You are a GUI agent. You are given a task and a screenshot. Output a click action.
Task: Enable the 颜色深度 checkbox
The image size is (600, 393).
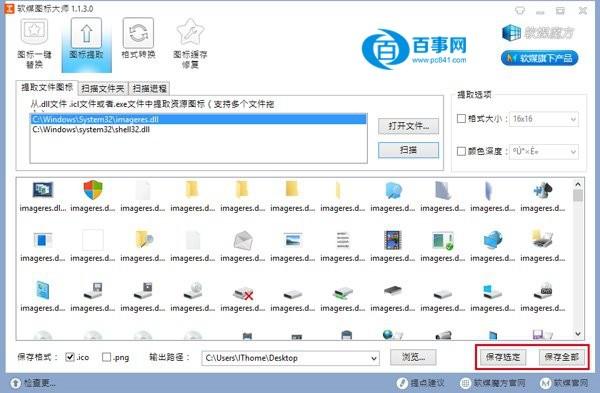click(x=461, y=151)
